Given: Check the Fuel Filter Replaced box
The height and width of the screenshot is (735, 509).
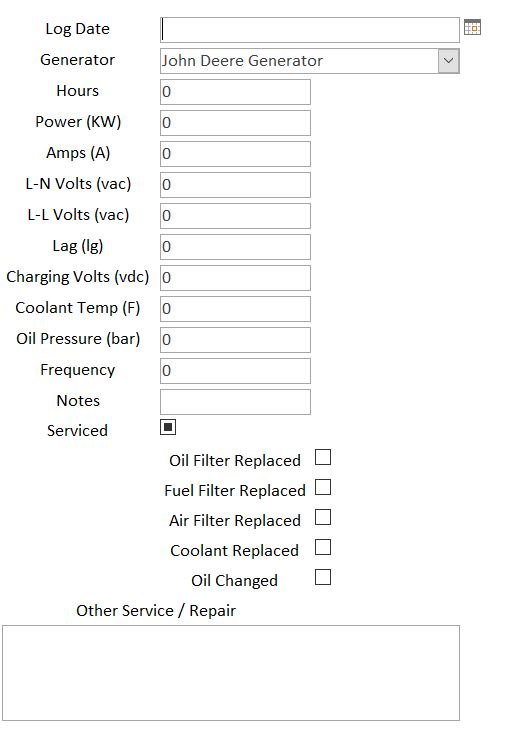Looking at the screenshot, I should point(323,487).
